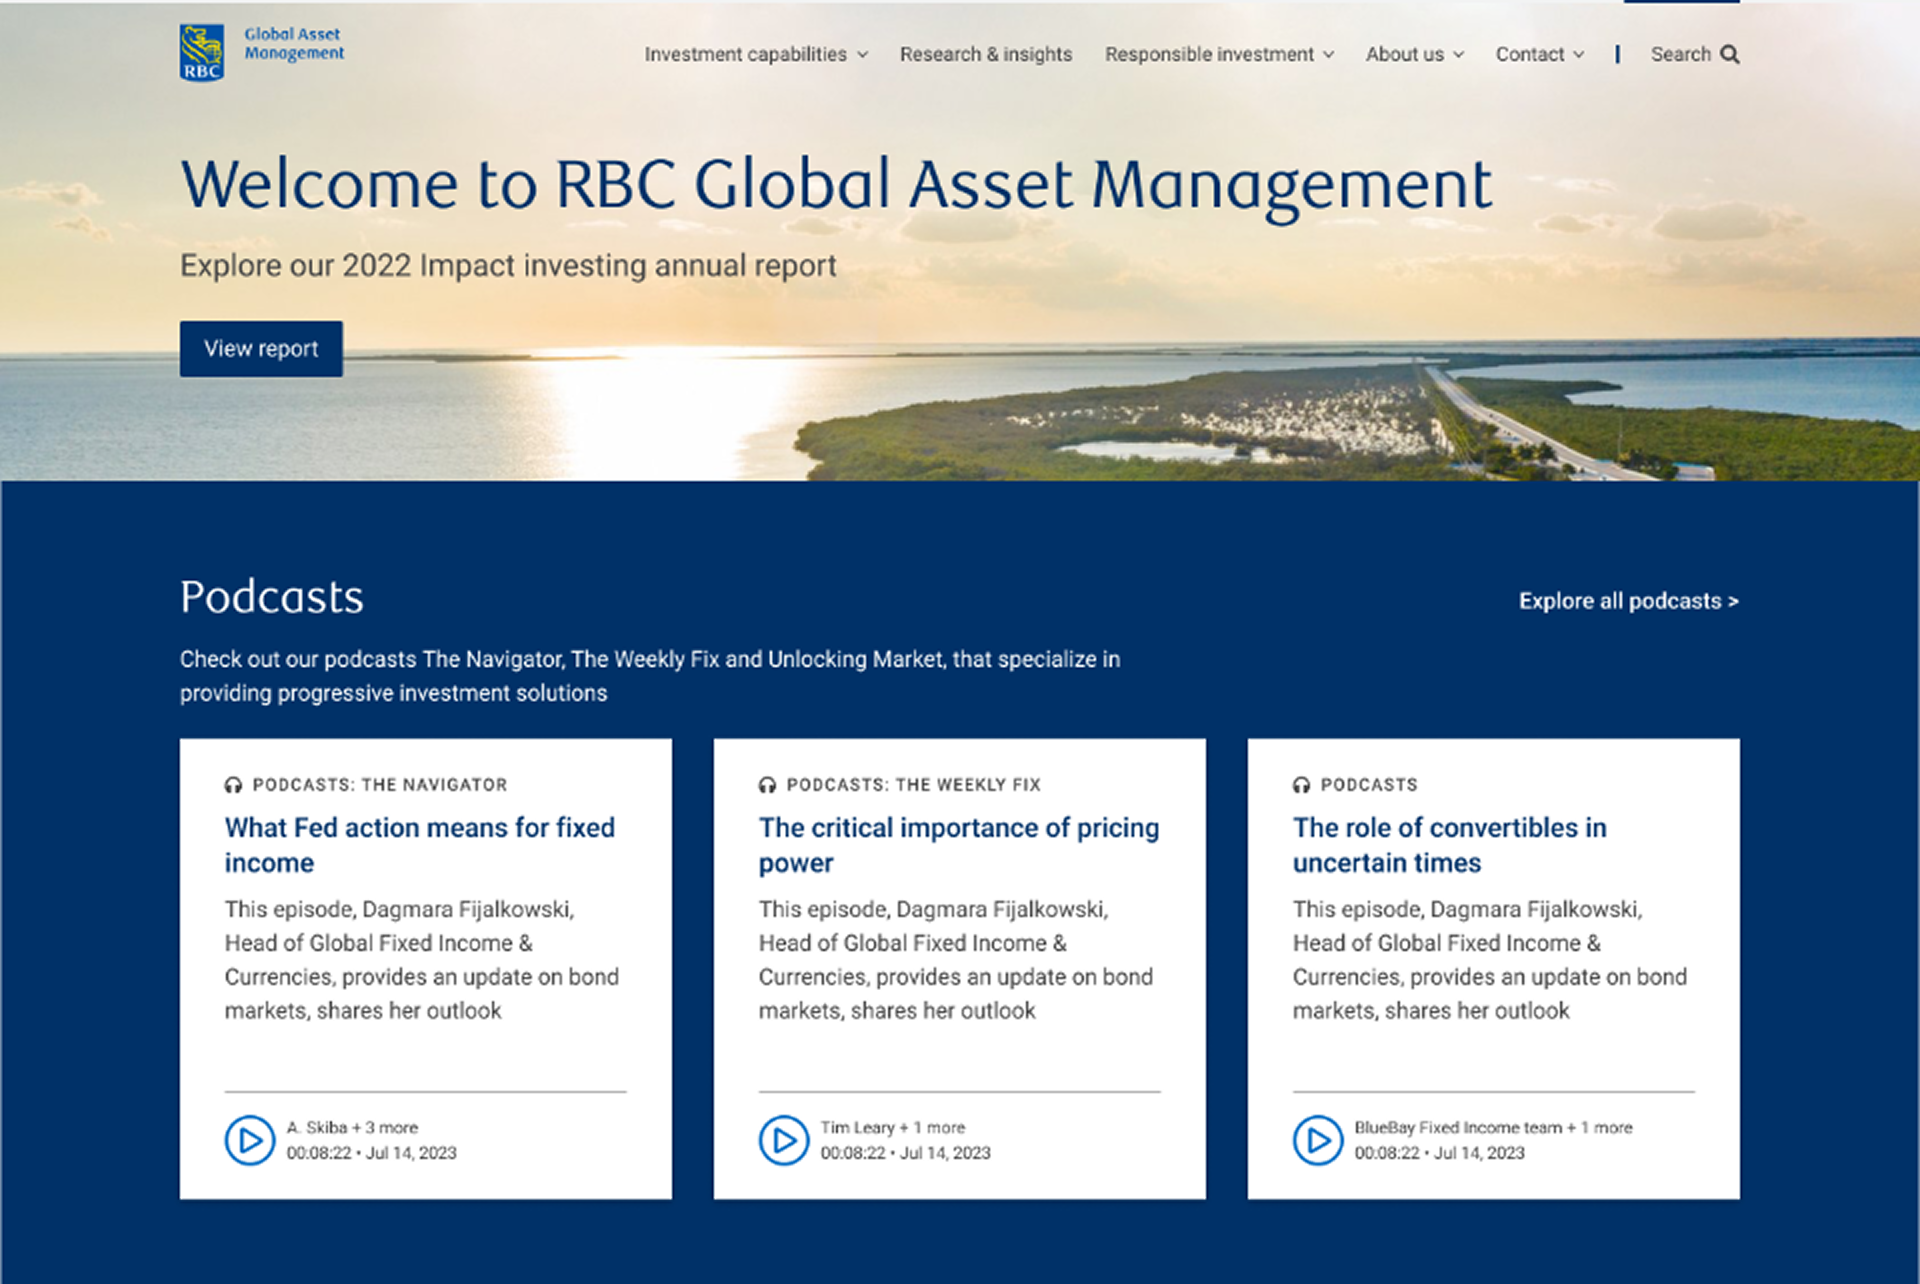This screenshot has width=1920, height=1284.
Task: Open Research & insights page
Action: coord(985,55)
